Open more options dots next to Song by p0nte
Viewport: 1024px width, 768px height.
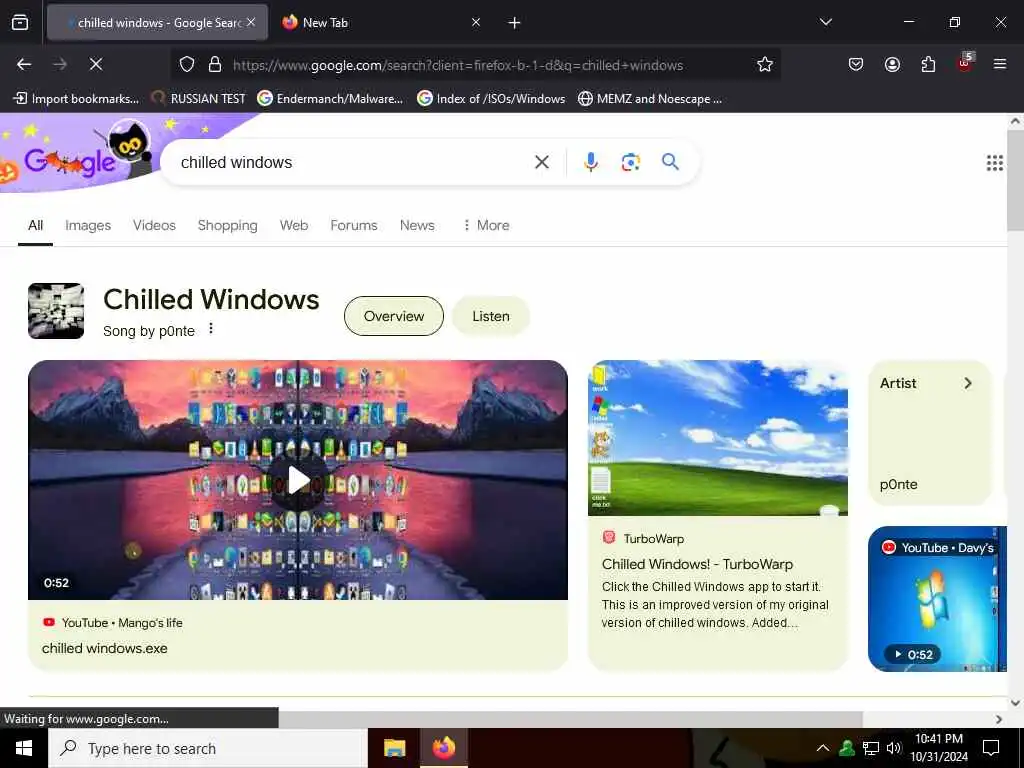(211, 328)
